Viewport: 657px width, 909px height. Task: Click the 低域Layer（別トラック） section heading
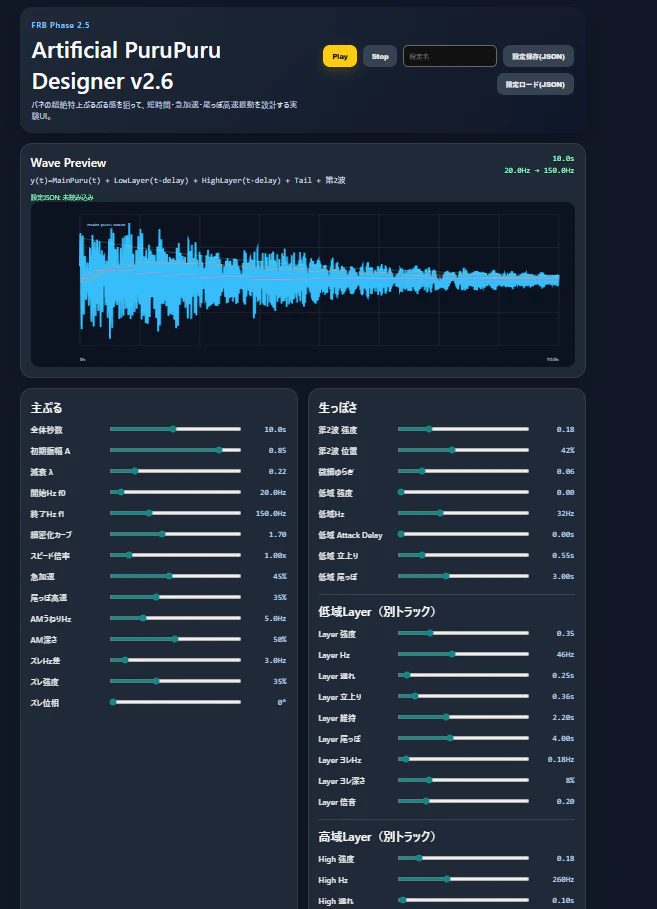[x=377, y=612]
